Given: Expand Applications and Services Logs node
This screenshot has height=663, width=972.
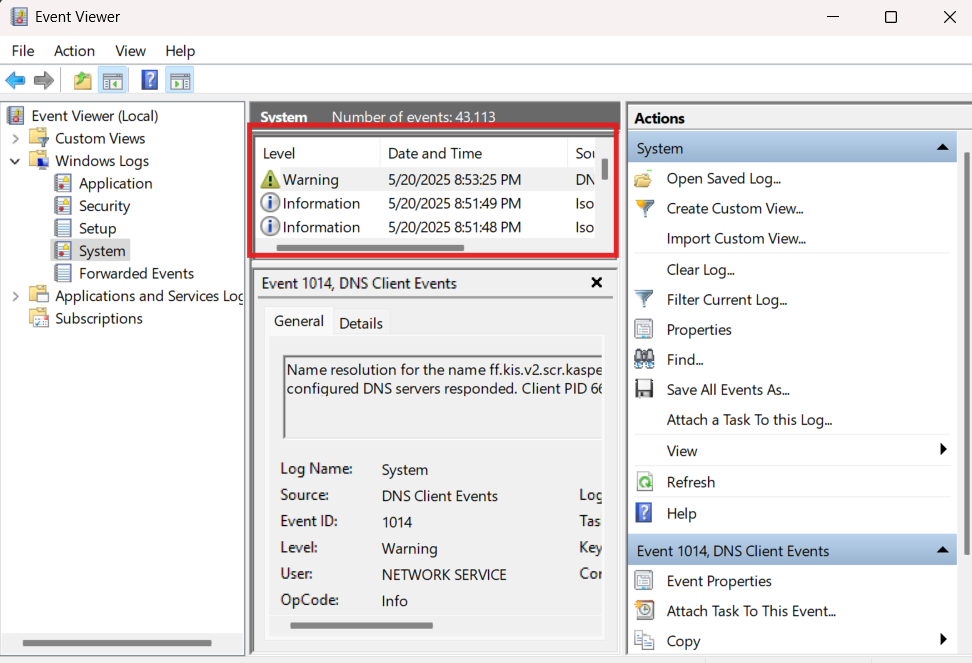Looking at the screenshot, I should tap(16, 296).
